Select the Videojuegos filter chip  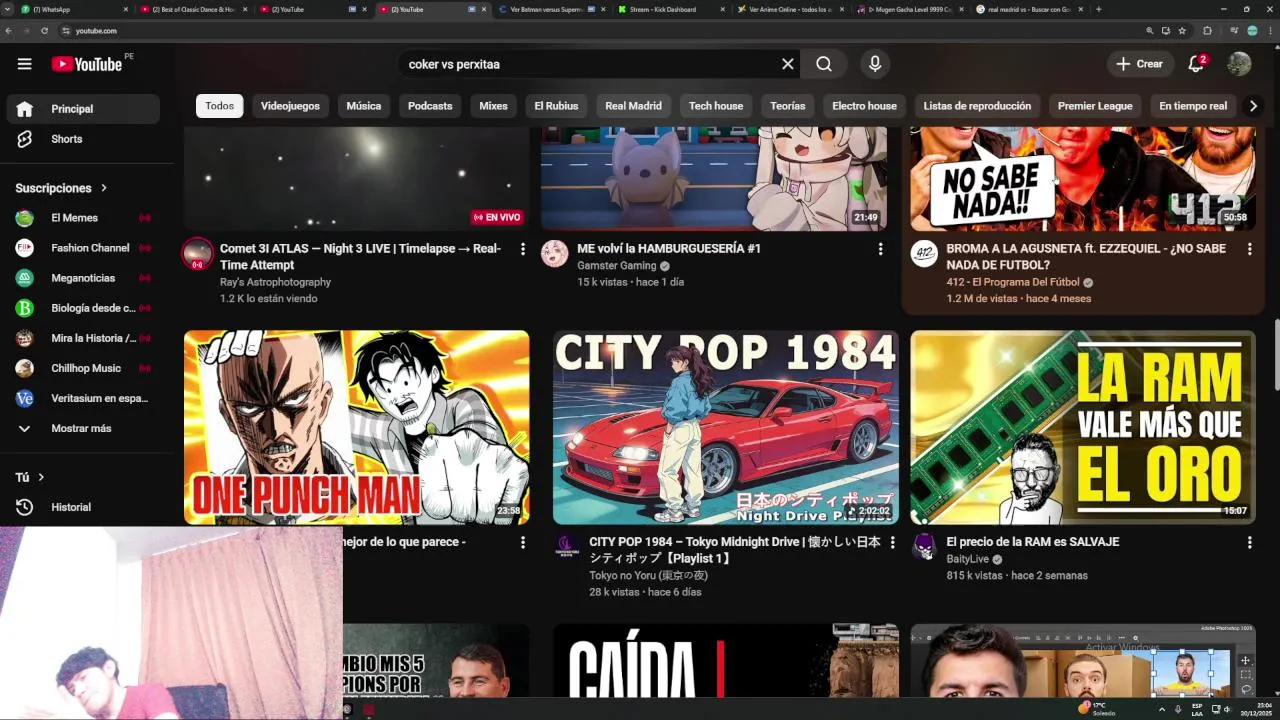pyautogui.click(x=290, y=106)
